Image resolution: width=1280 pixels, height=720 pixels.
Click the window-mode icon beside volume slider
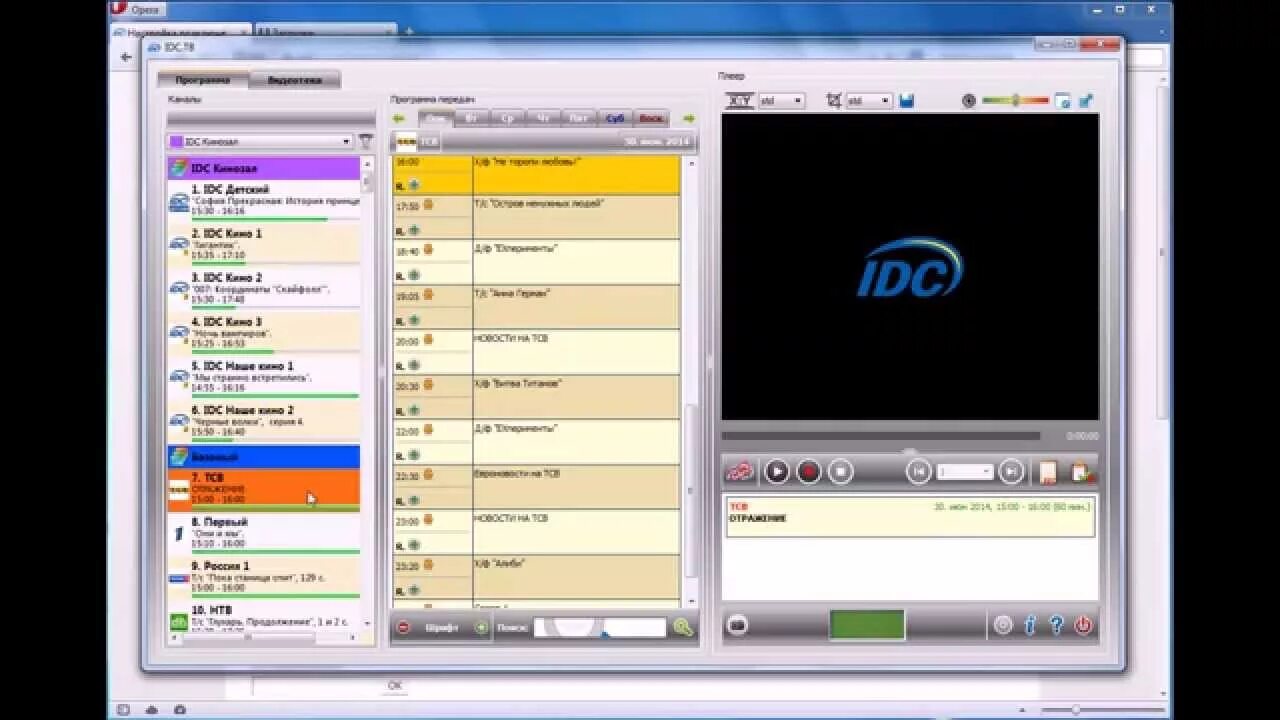coord(1063,101)
